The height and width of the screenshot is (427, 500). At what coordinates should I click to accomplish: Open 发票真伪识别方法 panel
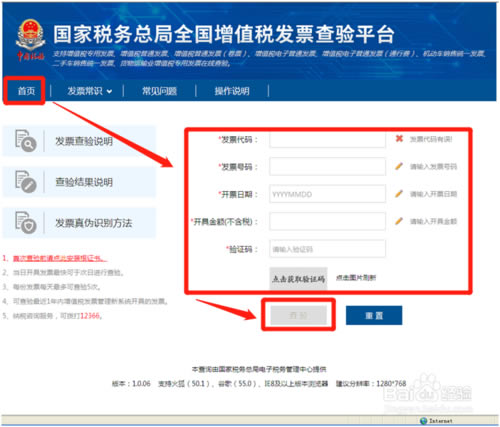click(79, 223)
